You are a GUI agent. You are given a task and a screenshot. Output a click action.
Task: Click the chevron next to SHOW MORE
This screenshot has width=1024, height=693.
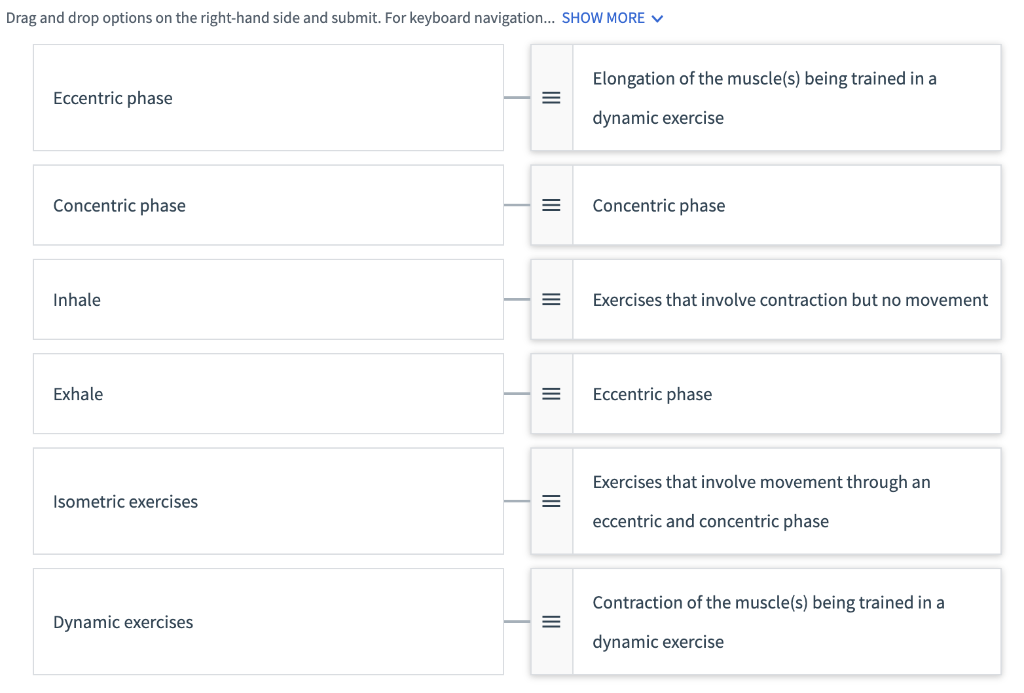click(x=657, y=17)
